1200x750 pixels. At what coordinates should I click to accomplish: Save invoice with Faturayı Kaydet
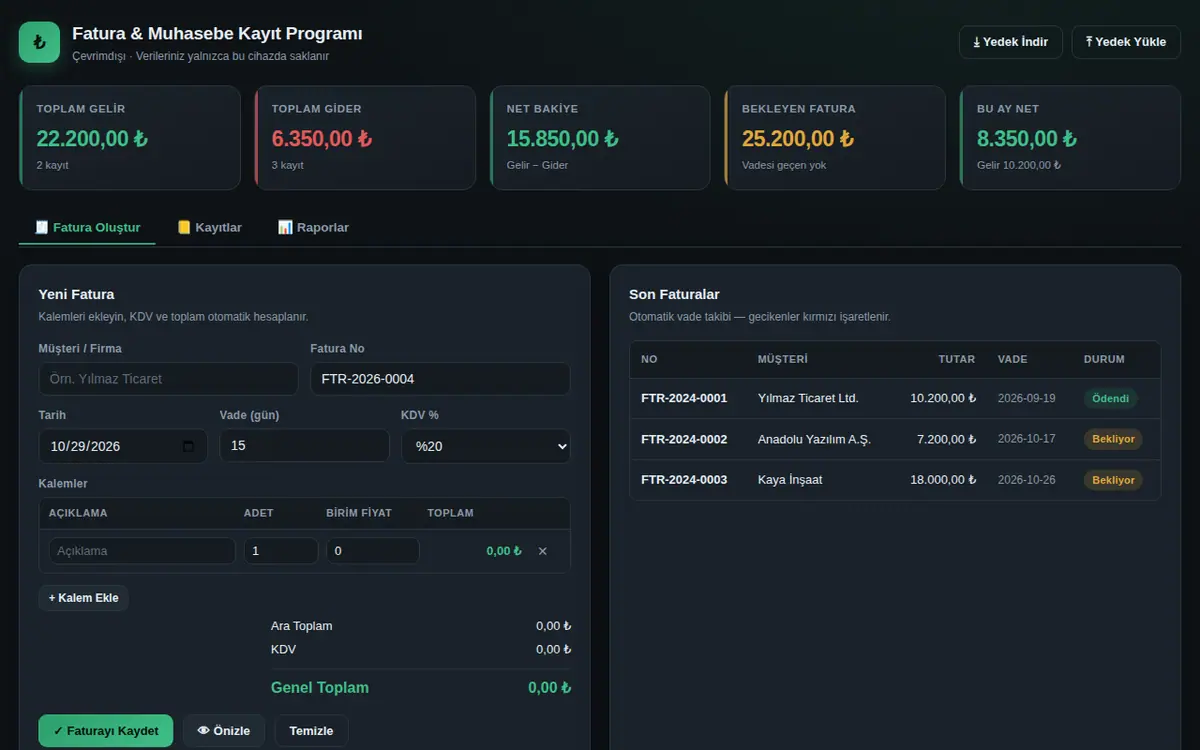coord(106,731)
